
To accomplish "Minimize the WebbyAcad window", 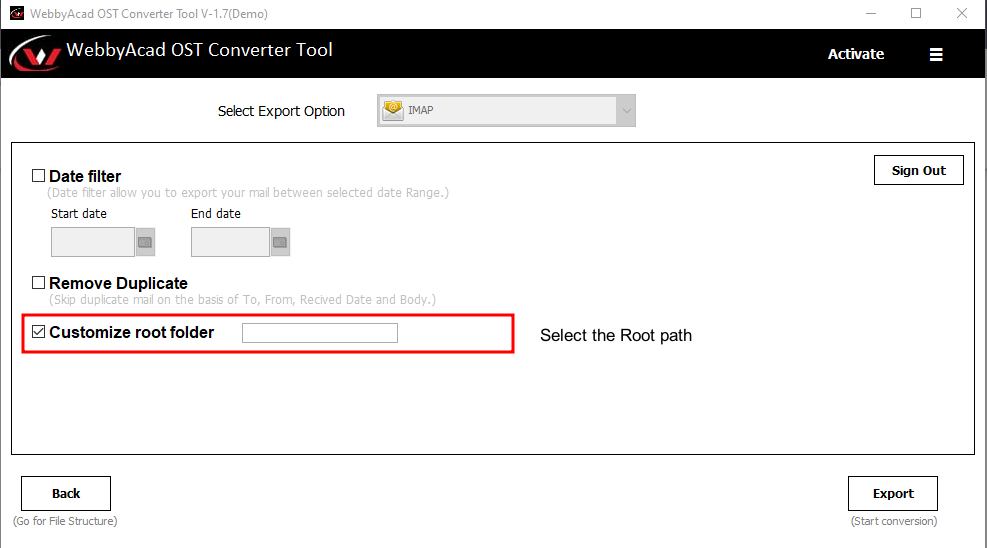I will point(871,13).
